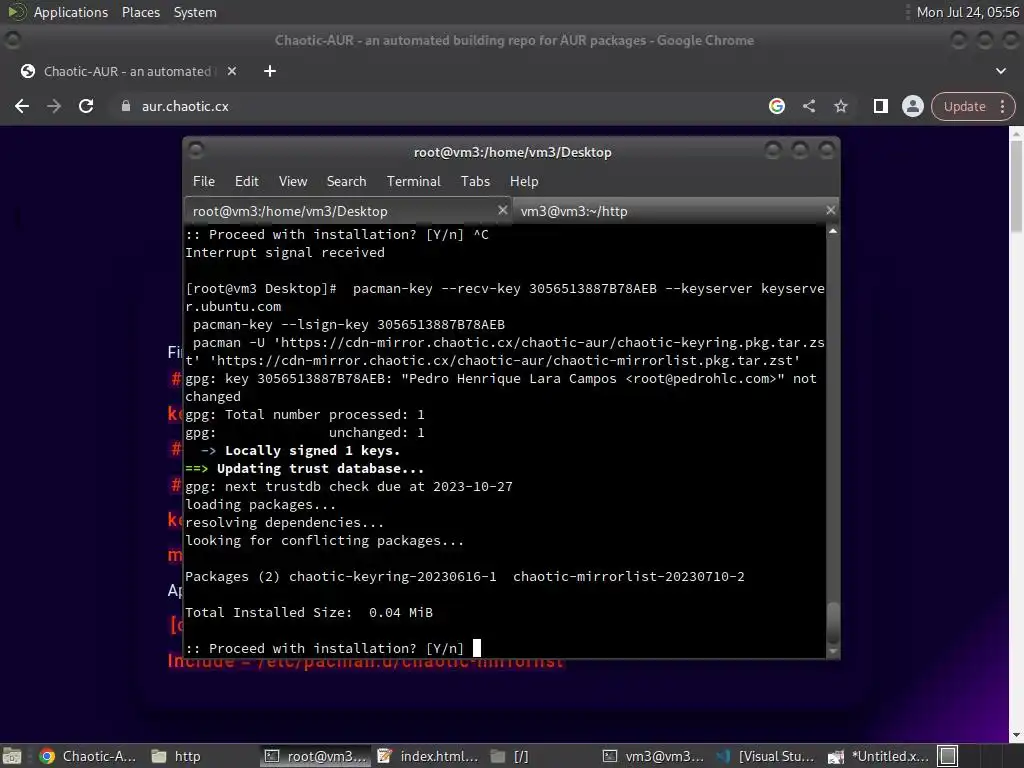Close the root@vm3 terminal tab
The height and width of the screenshot is (768, 1024).
coord(502,210)
